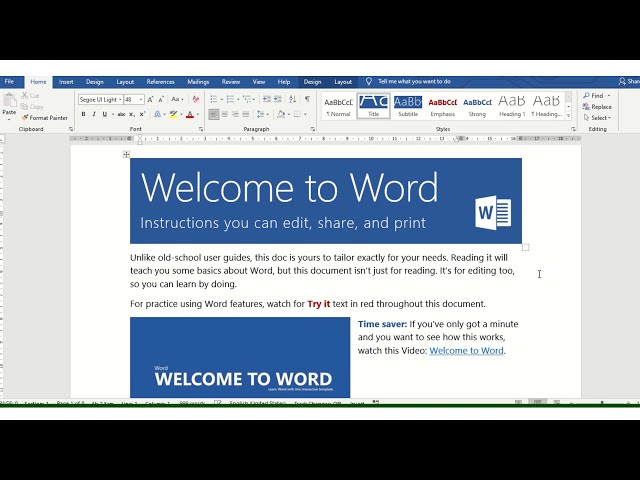
Task: Center the text alignment
Action: pos(224,115)
